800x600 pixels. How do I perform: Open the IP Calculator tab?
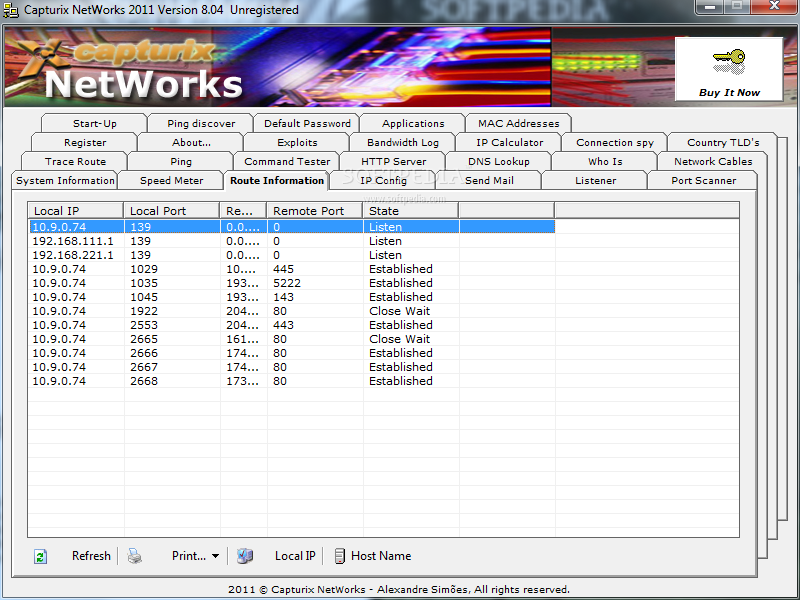(x=510, y=142)
